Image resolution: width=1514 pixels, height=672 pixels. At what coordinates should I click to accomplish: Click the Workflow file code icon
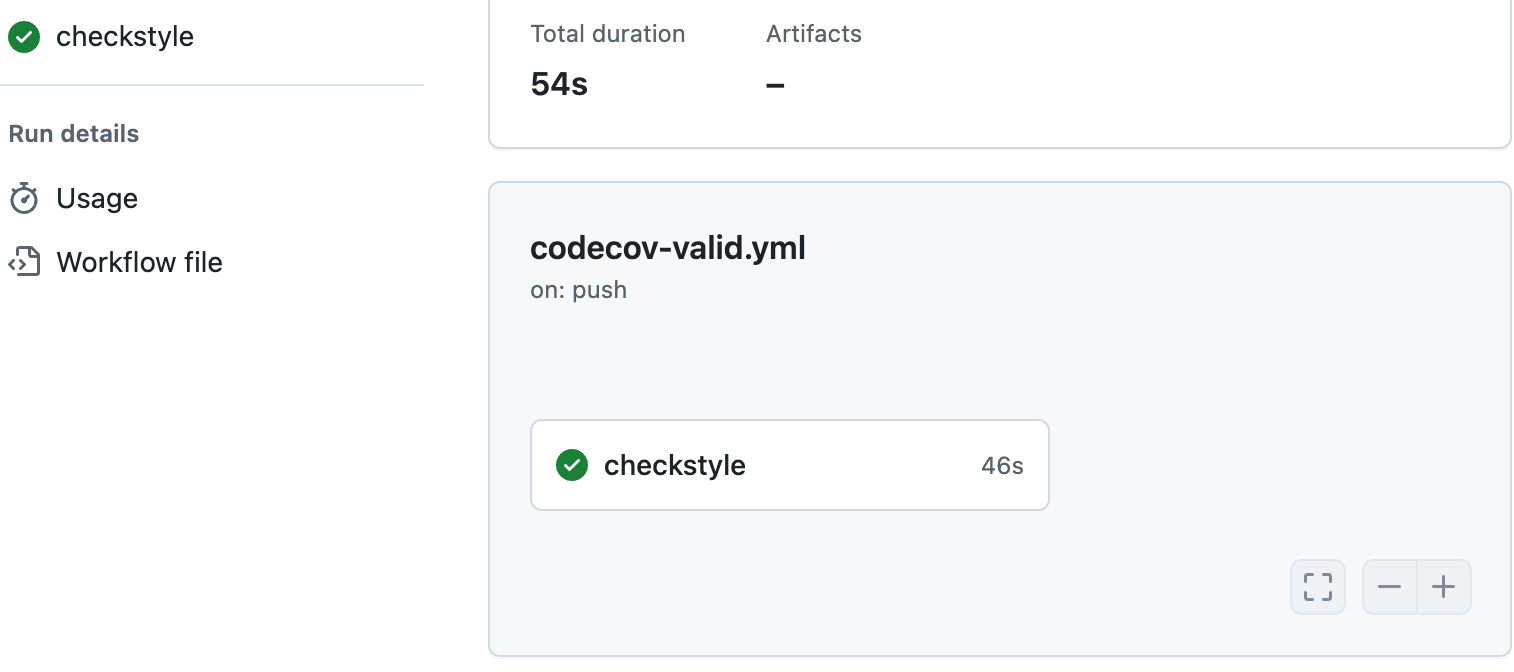pos(24,262)
